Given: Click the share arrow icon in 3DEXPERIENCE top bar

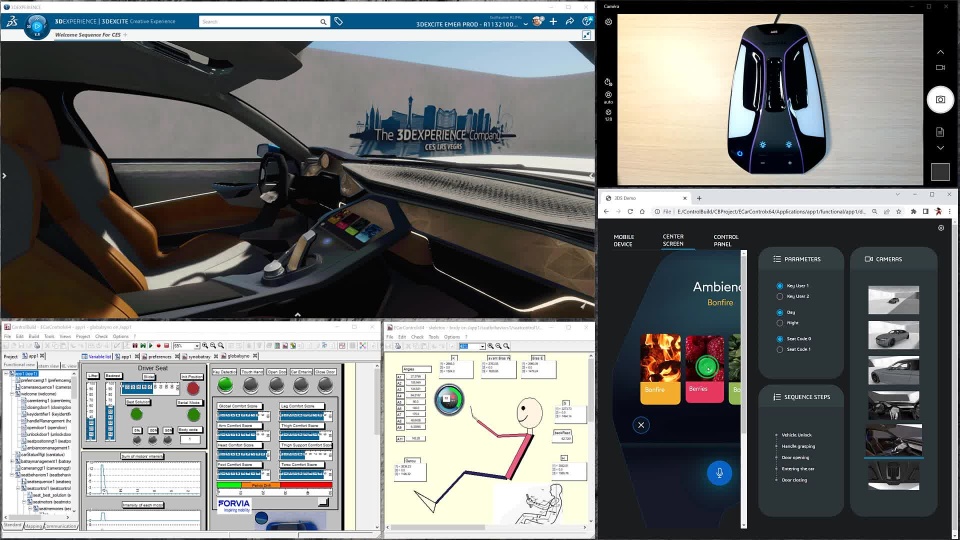Looking at the screenshot, I should click(x=570, y=21).
